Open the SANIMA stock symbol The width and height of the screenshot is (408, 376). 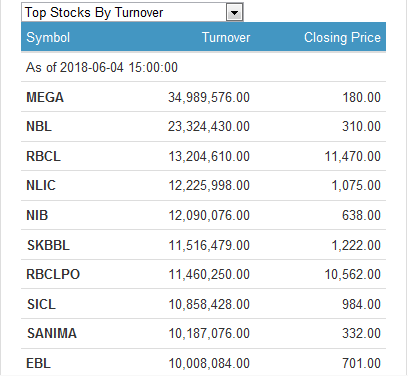pos(52,333)
